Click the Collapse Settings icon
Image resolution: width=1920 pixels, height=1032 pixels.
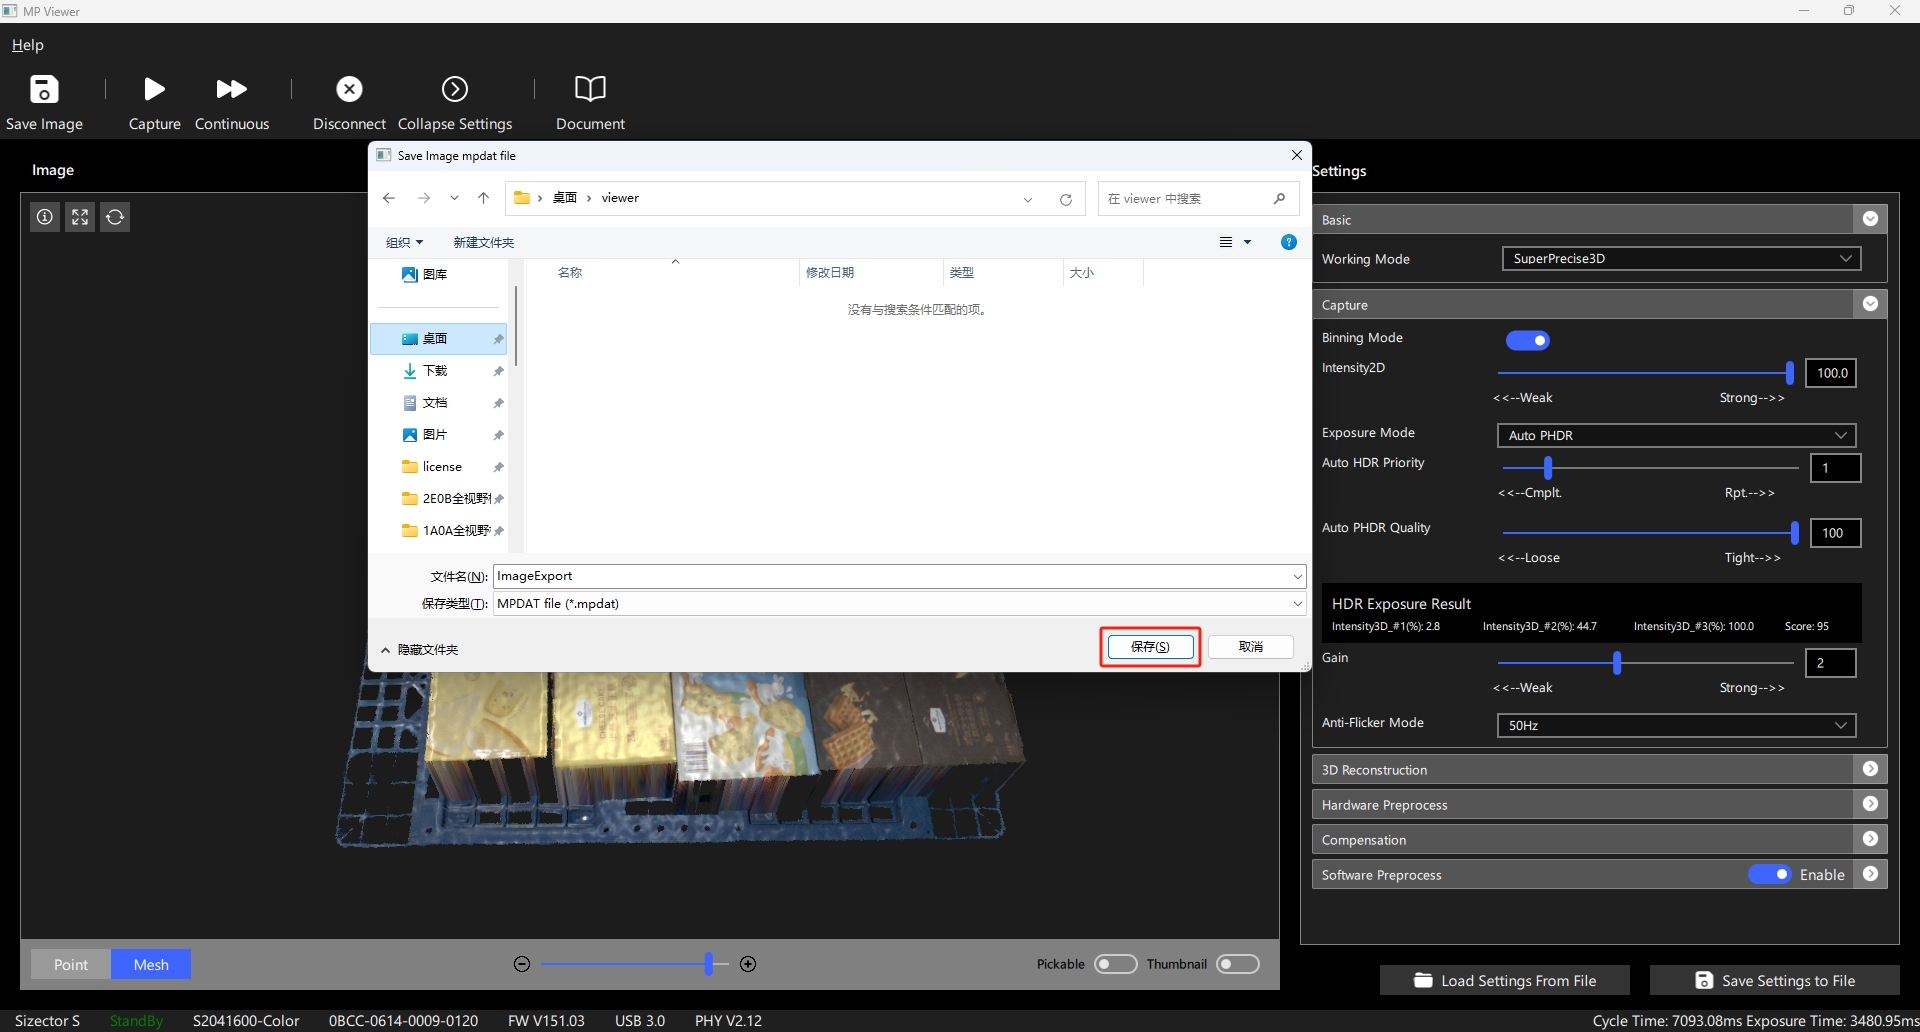[455, 90]
